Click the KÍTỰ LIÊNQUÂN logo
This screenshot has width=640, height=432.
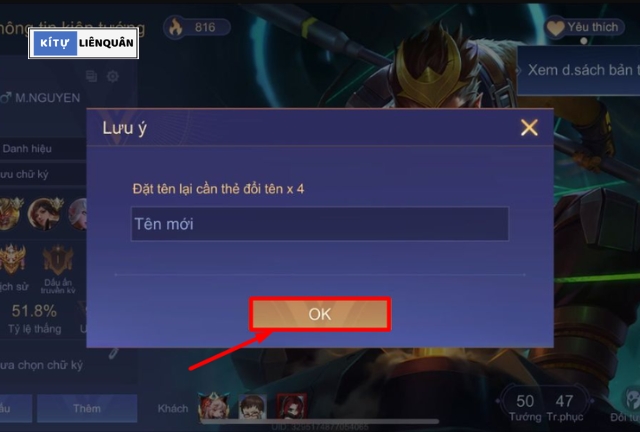(84, 43)
